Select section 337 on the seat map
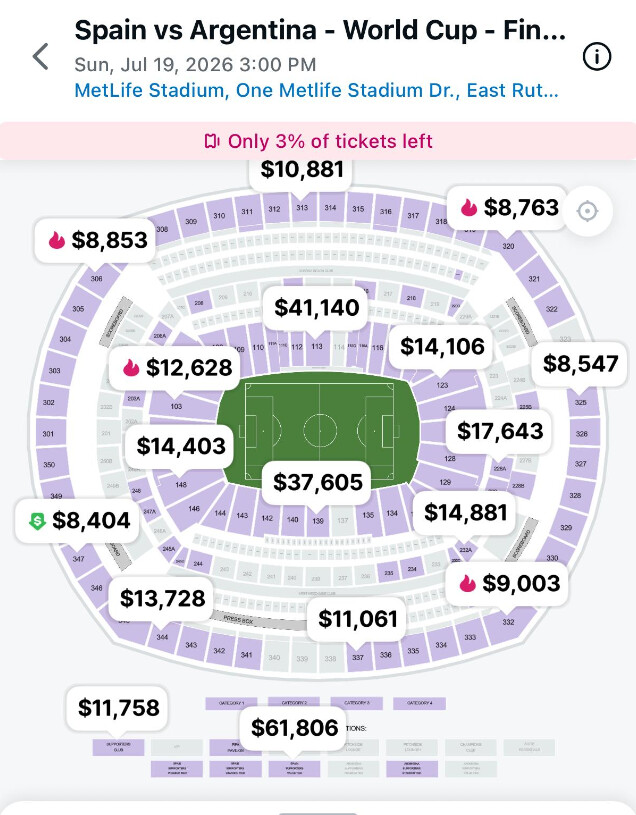The image size is (636, 815). point(357,657)
